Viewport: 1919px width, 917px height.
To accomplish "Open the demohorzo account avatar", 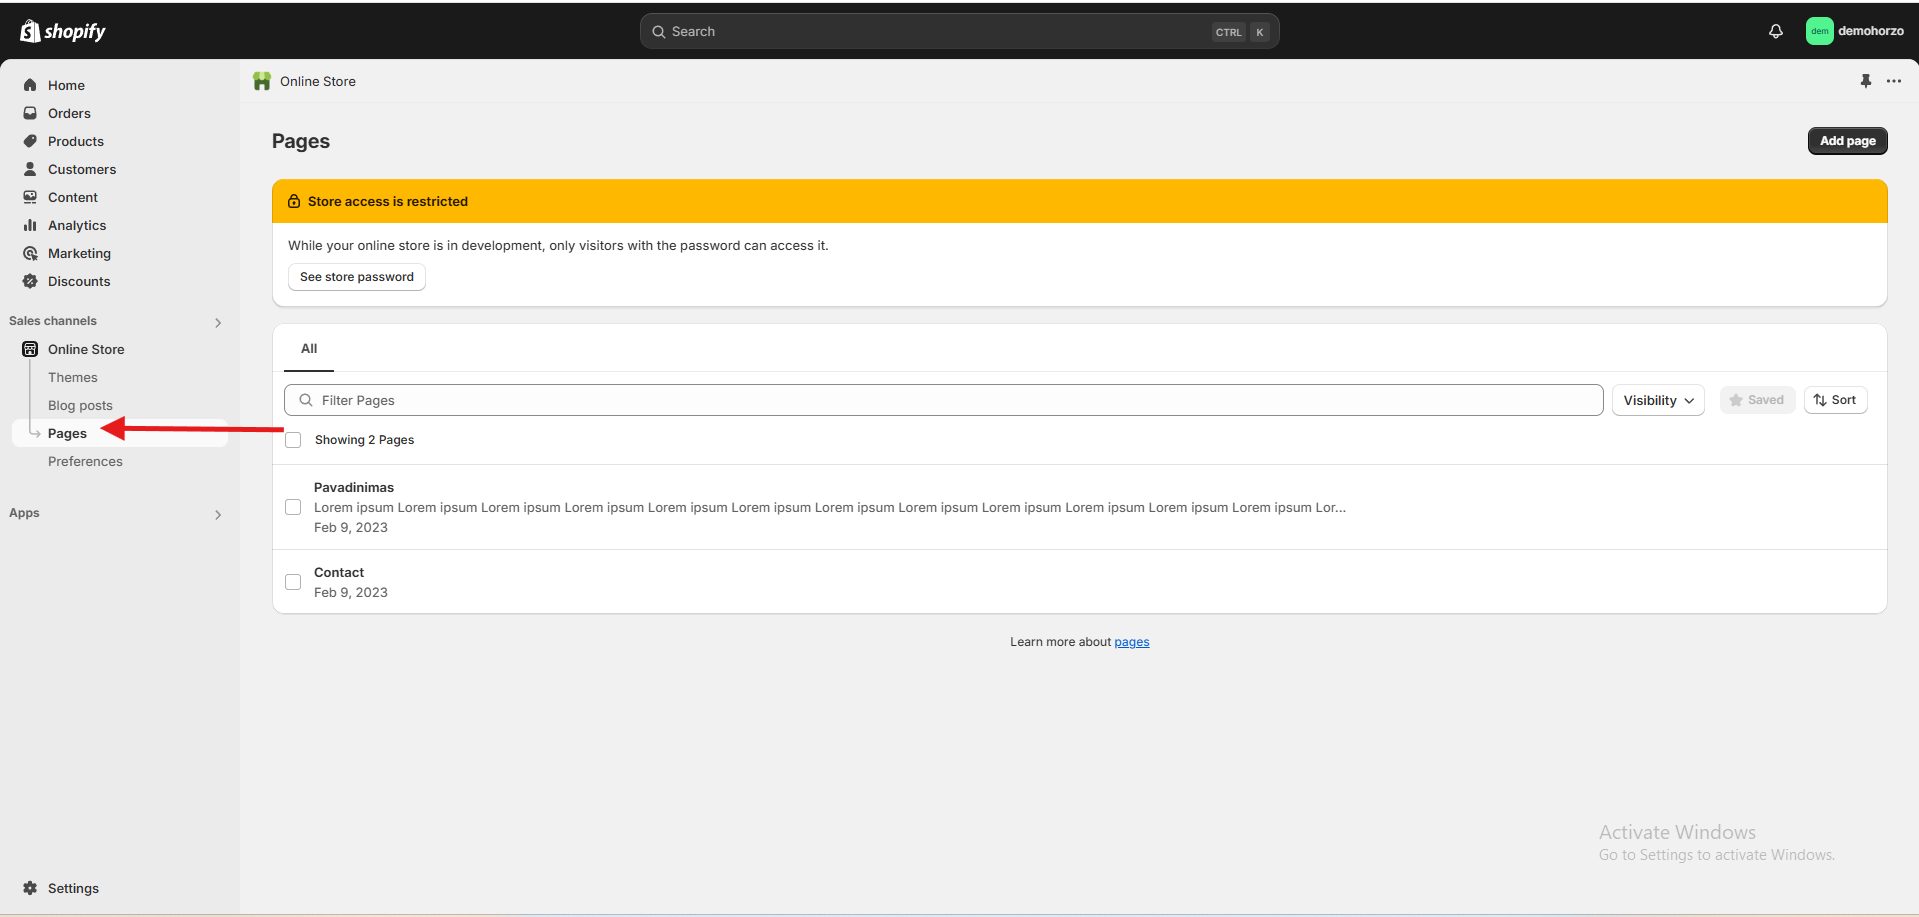I will pos(1819,31).
